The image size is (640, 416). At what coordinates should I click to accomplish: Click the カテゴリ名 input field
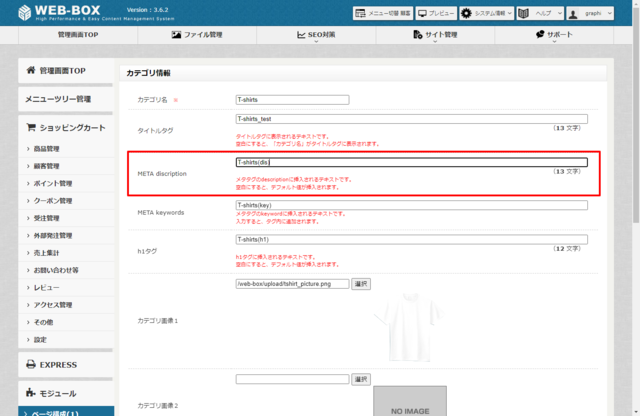(x=292, y=100)
